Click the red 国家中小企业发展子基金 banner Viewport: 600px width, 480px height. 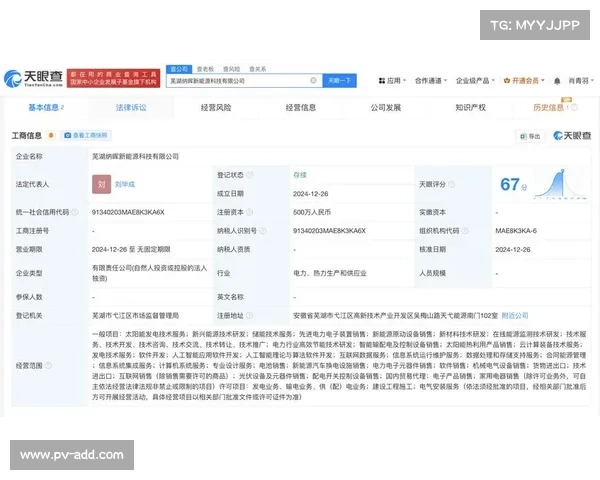113,78
